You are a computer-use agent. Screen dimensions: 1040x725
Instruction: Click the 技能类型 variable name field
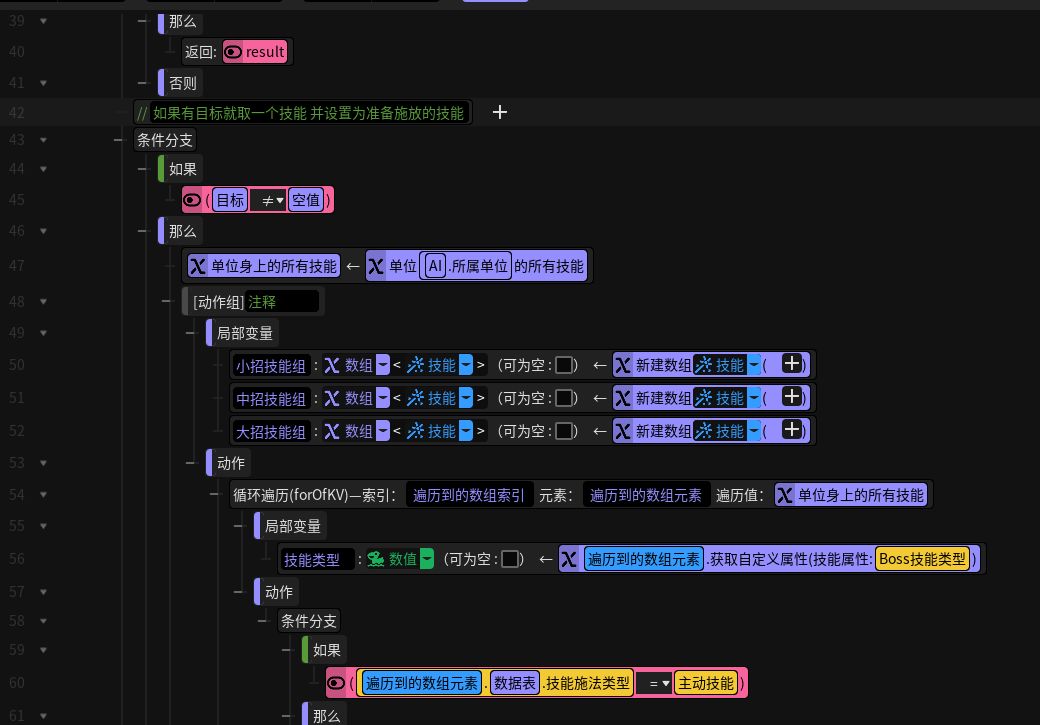point(318,560)
